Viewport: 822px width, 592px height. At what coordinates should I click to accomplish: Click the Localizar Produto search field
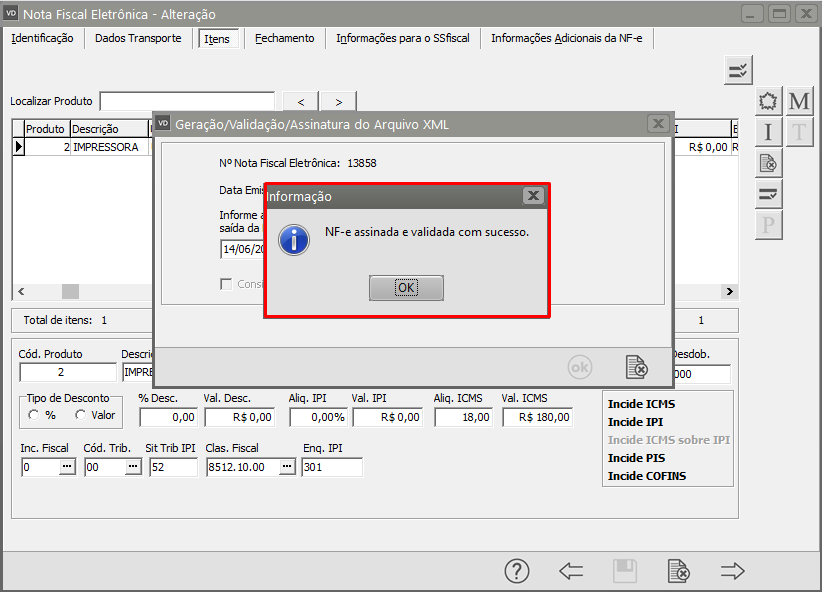click(186, 101)
